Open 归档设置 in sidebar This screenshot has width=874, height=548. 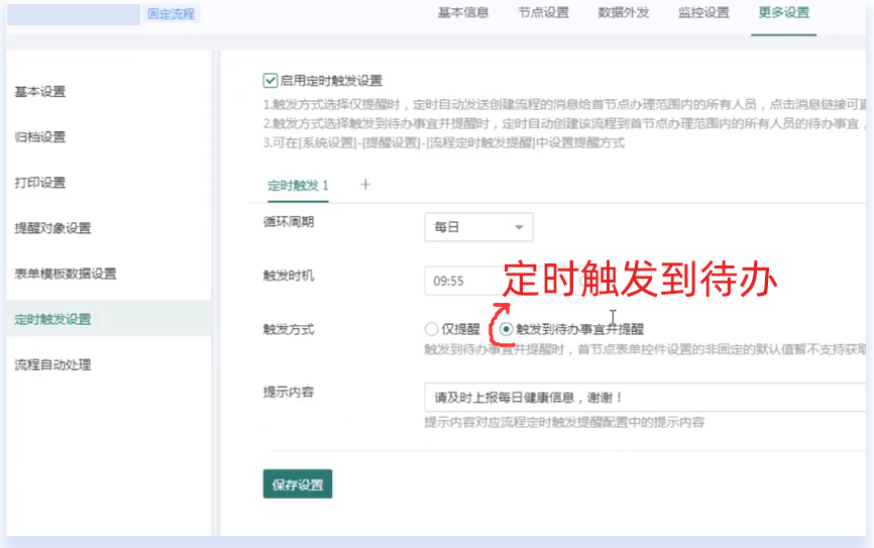(40, 137)
